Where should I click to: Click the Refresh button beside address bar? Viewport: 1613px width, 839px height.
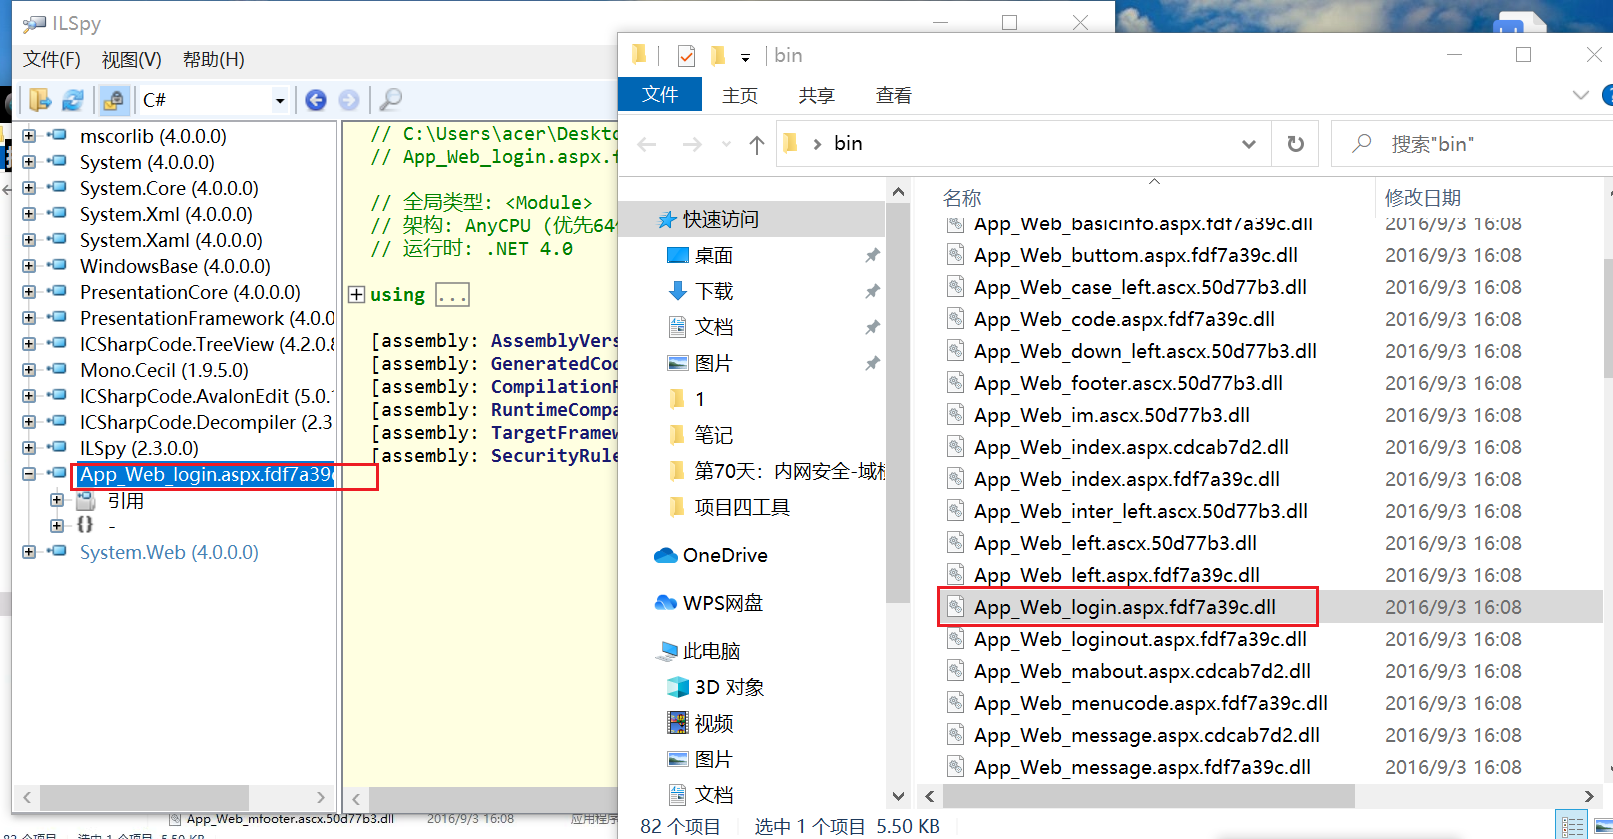[1295, 144]
